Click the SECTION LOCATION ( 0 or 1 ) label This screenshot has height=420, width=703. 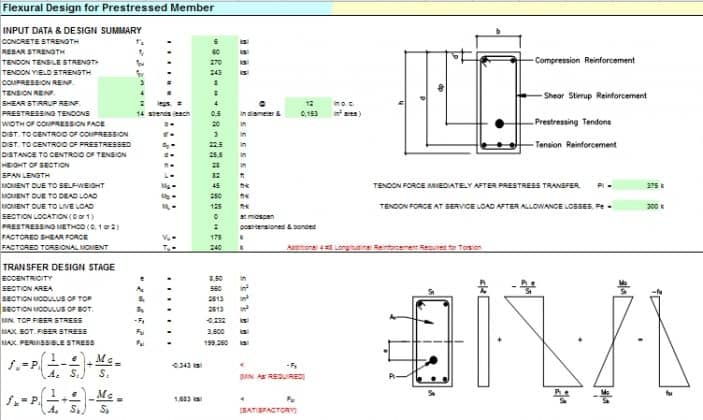48,216
